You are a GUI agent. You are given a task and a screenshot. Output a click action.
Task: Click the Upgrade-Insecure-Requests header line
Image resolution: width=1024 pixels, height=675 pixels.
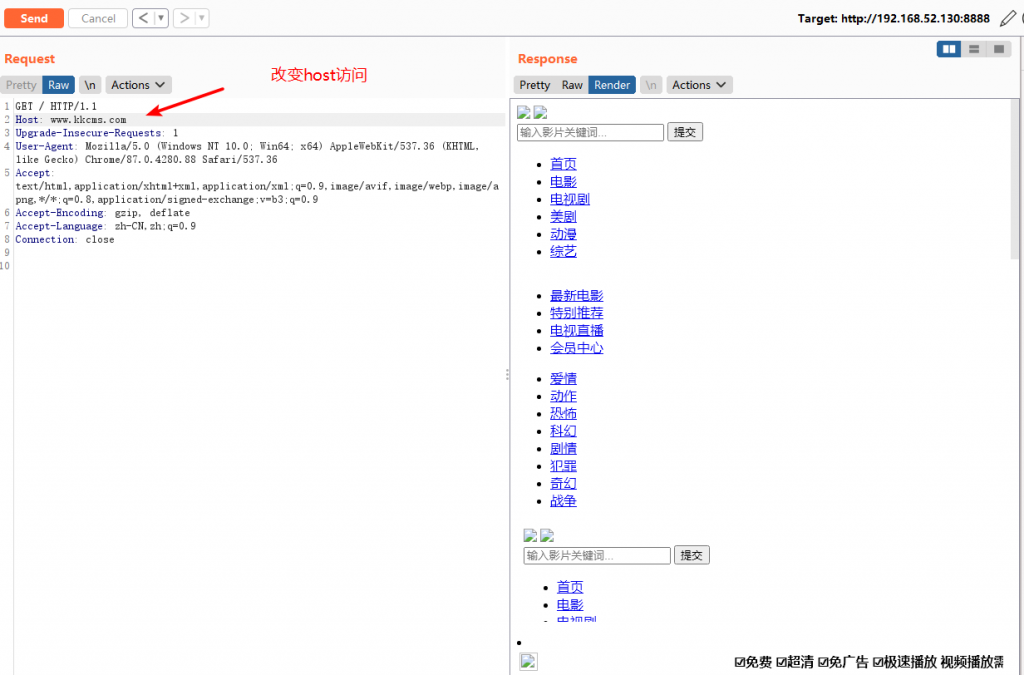coord(97,133)
